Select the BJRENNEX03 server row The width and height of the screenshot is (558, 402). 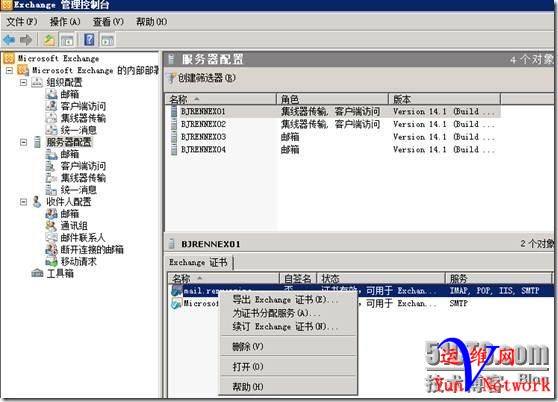click(333, 137)
